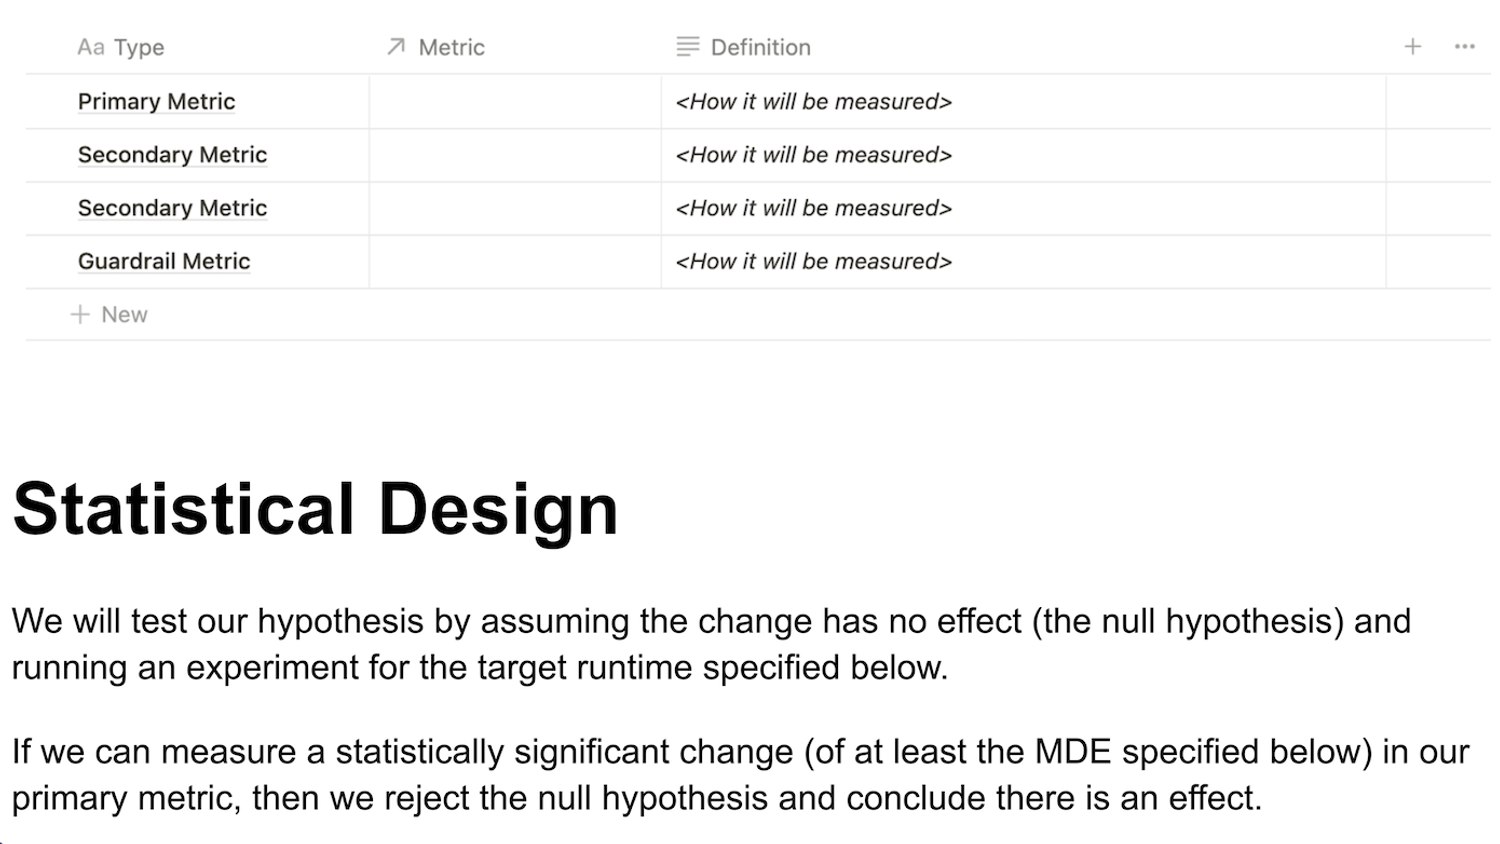Open the three-dots table options menu

[1464, 47]
